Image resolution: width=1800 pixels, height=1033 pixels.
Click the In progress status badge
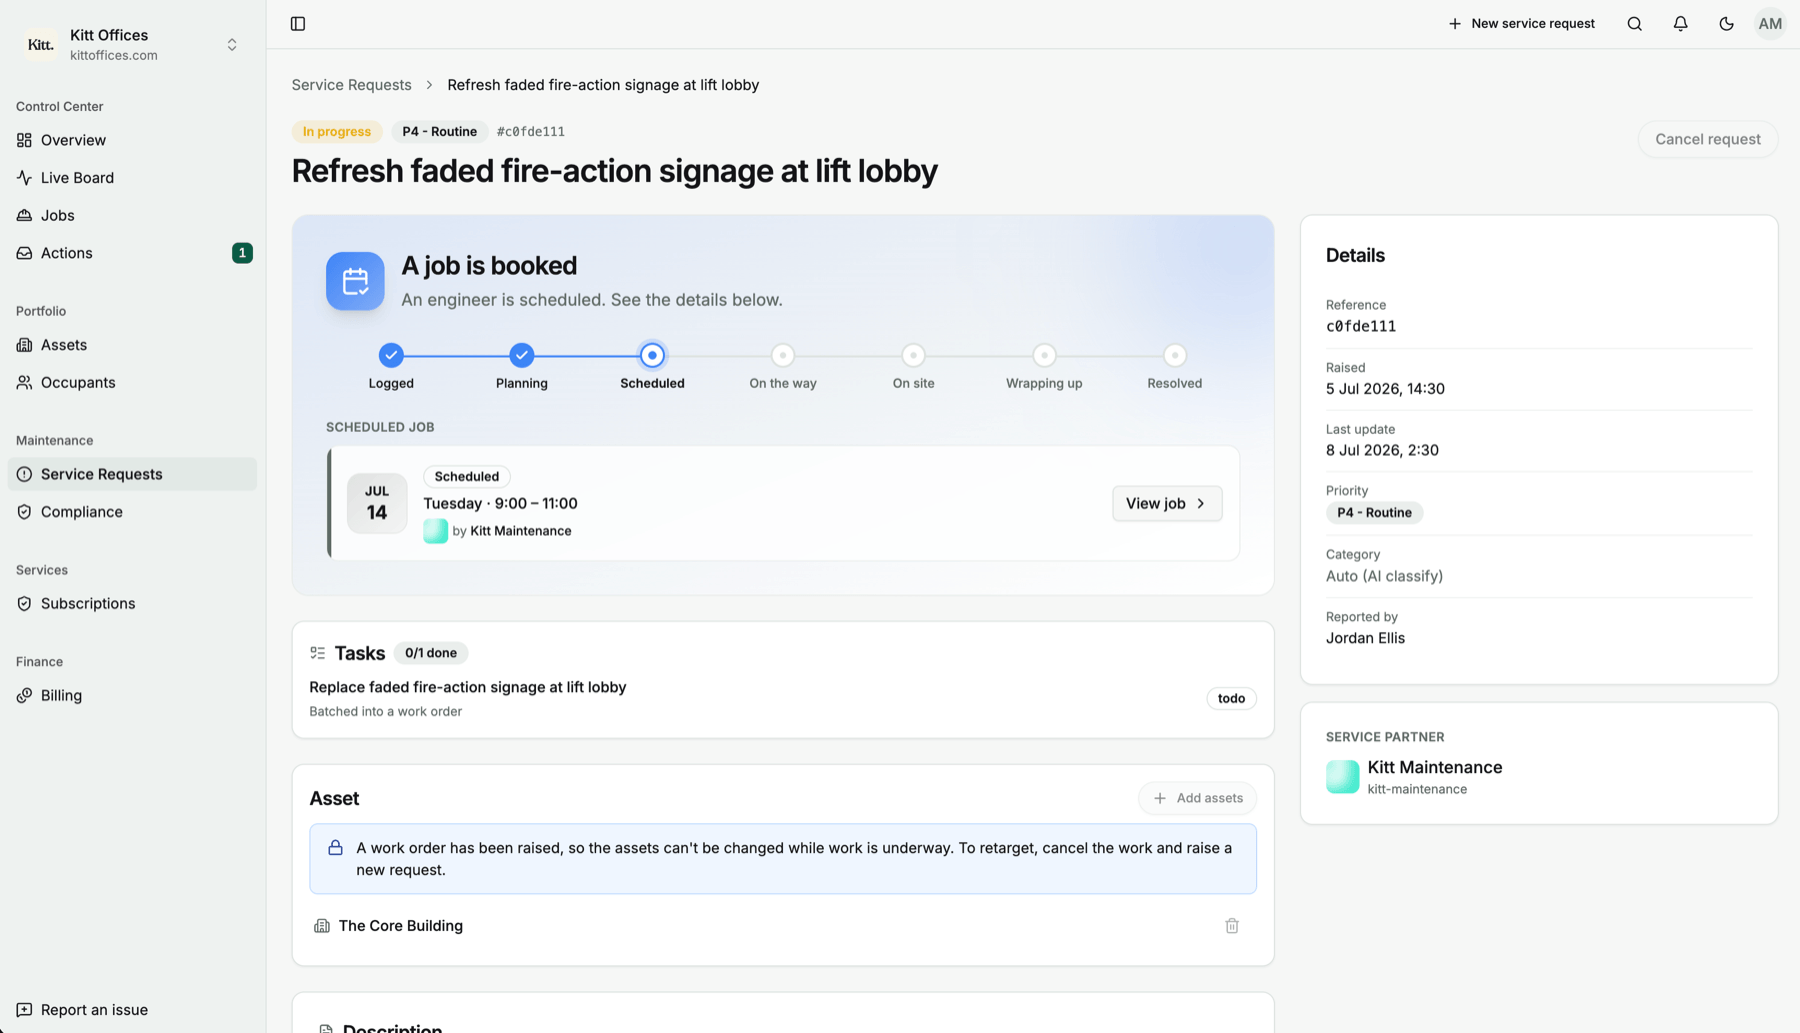(337, 132)
